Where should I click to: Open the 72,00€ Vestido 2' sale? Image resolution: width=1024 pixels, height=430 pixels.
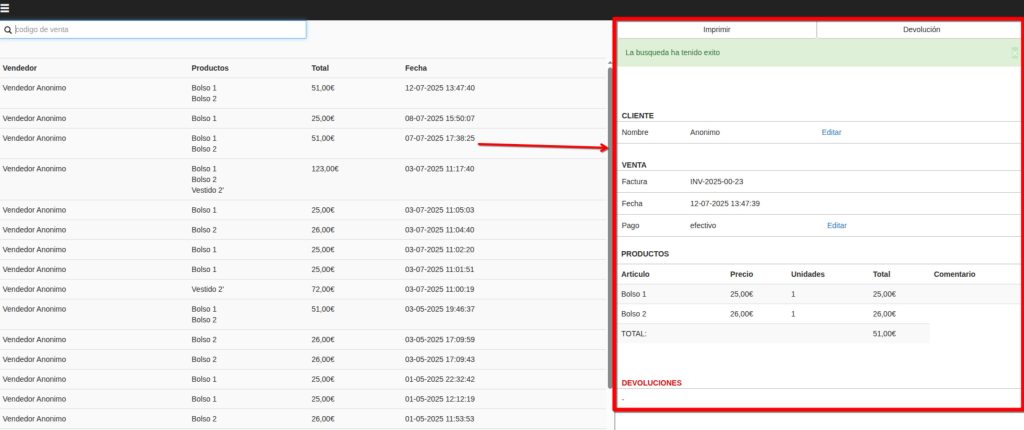(300, 289)
